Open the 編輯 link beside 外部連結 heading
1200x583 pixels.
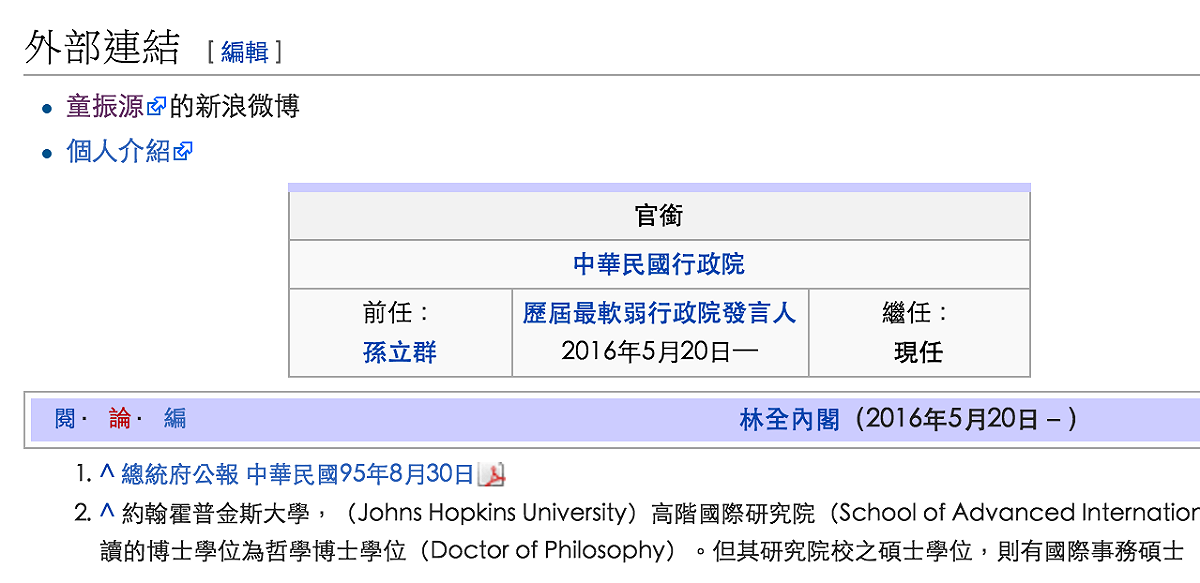(x=245, y=52)
